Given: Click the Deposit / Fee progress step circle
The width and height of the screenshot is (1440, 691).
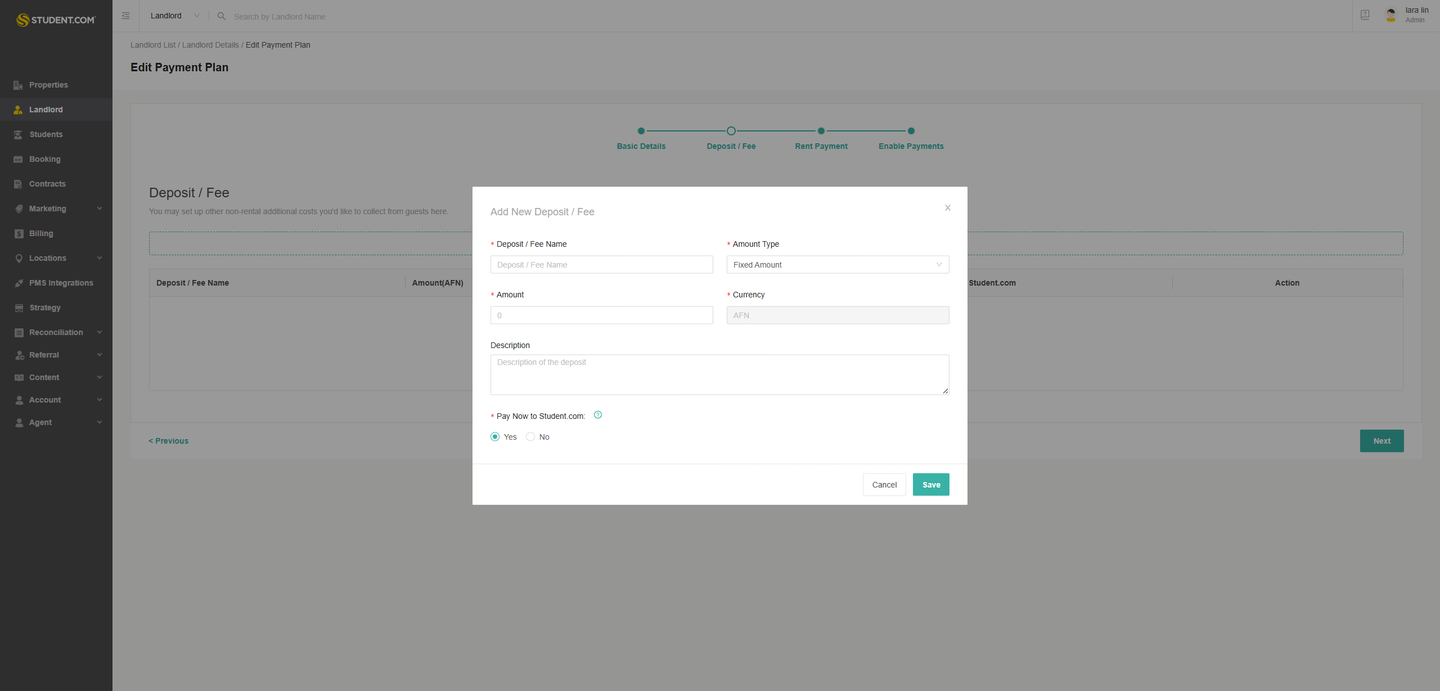Looking at the screenshot, I should pyautogui.click(x=730, y=131).
